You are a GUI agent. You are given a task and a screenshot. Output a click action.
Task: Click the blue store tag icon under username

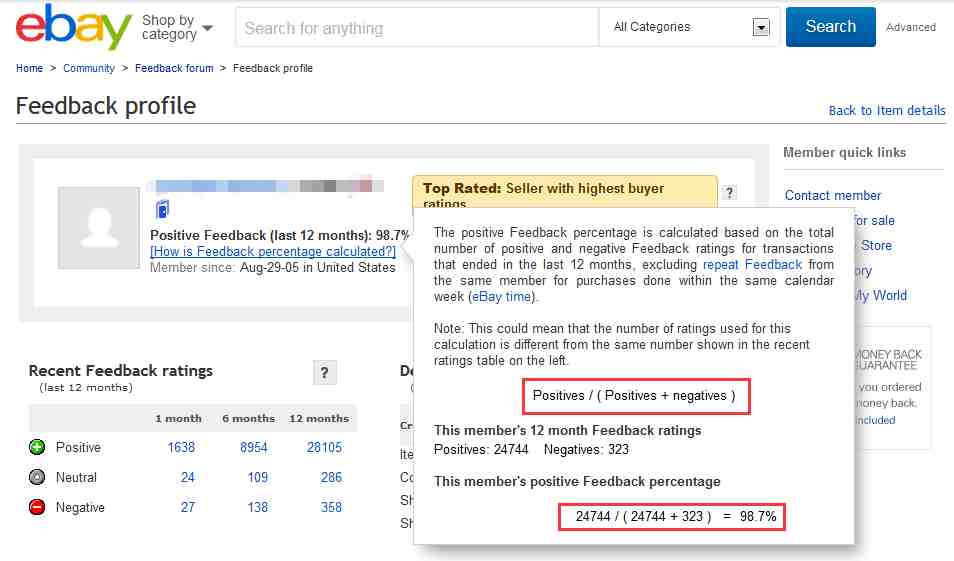coord(162,209)
